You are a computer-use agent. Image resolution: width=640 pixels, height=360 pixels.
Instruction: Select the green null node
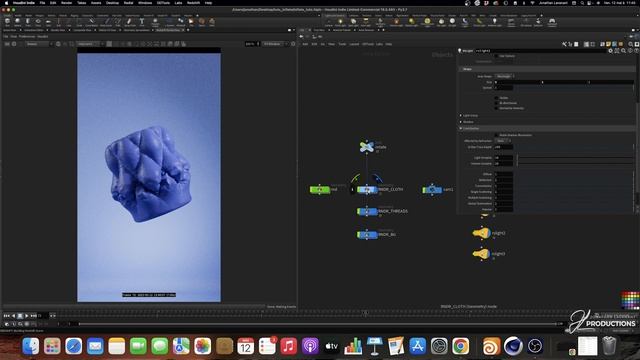320,189
